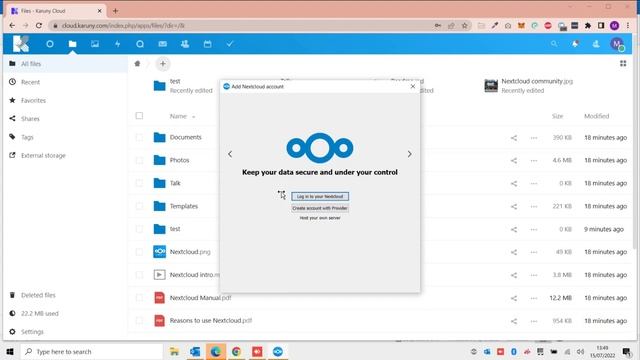This screenshot has width=640, height=360.
Task: Go to home folder breadcrumb icon
Action: coord(138,64)
